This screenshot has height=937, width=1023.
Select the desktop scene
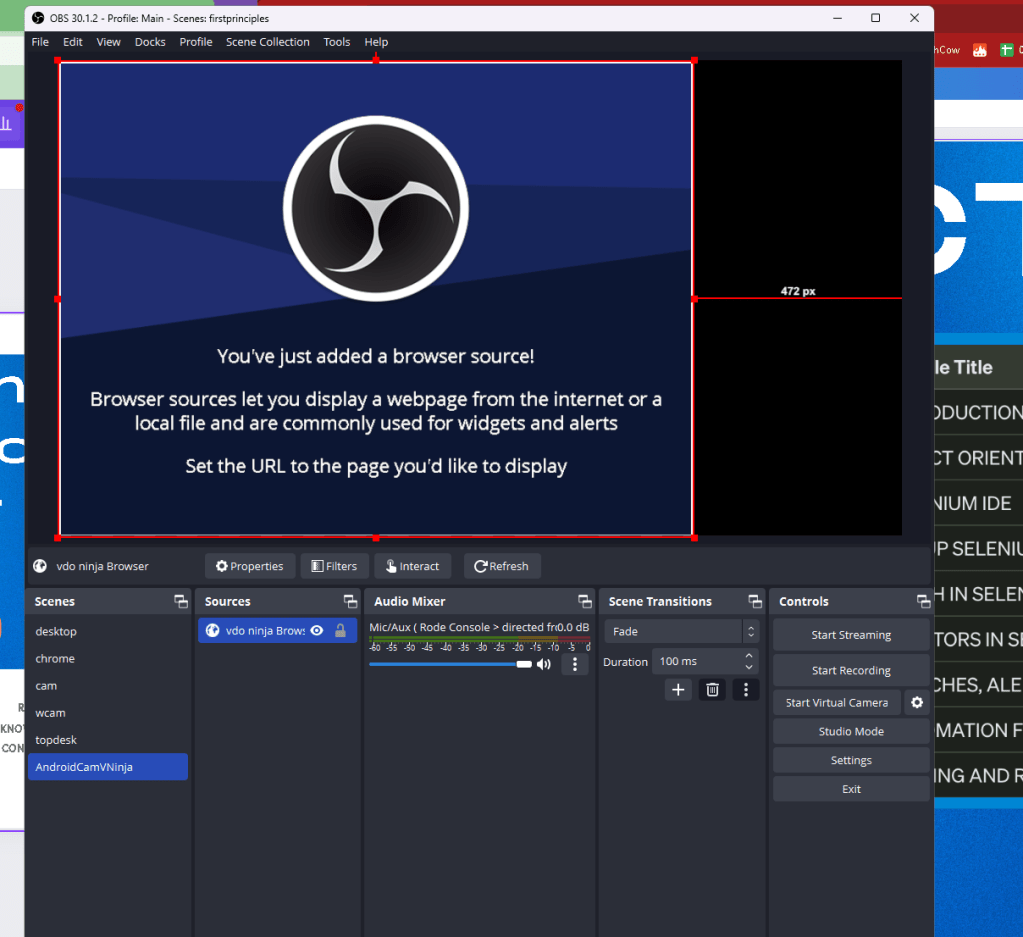click(108, 632)
